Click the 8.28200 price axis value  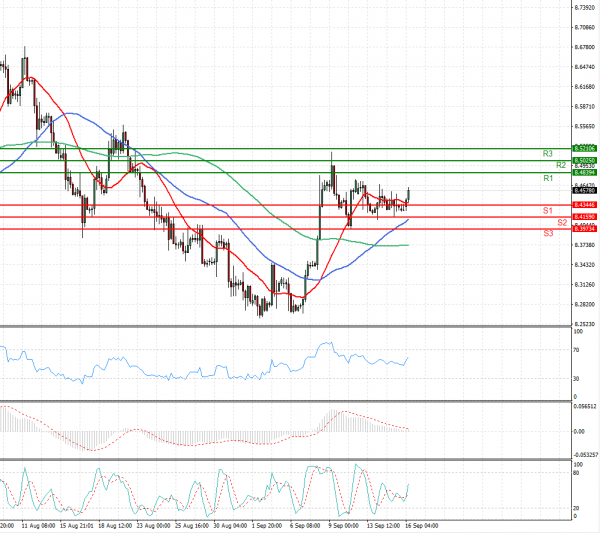[584, 305]
